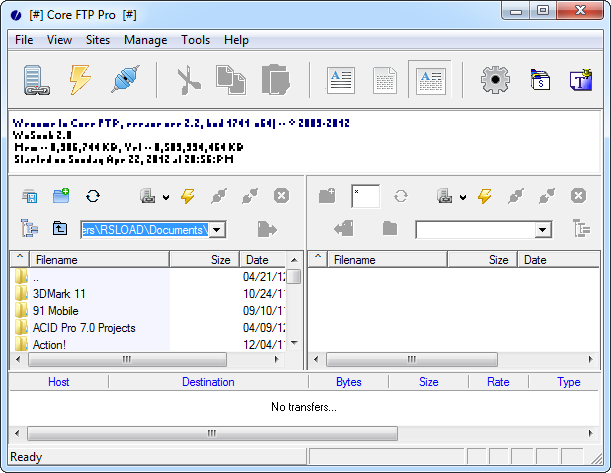611x473 pixels.
Task: Open the Sites menu
Action: [x=98, y=40]
